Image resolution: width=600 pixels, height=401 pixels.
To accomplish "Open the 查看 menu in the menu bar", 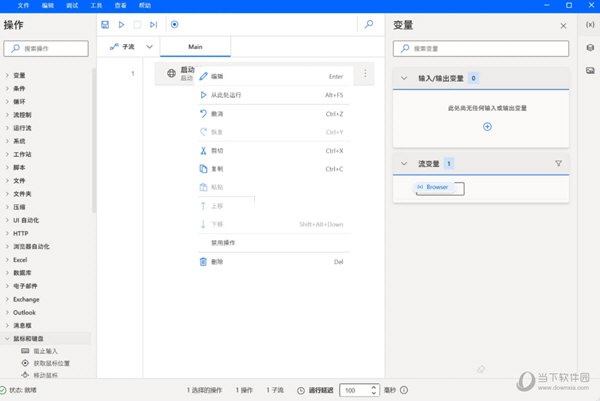I will click(x=121, y=5).
